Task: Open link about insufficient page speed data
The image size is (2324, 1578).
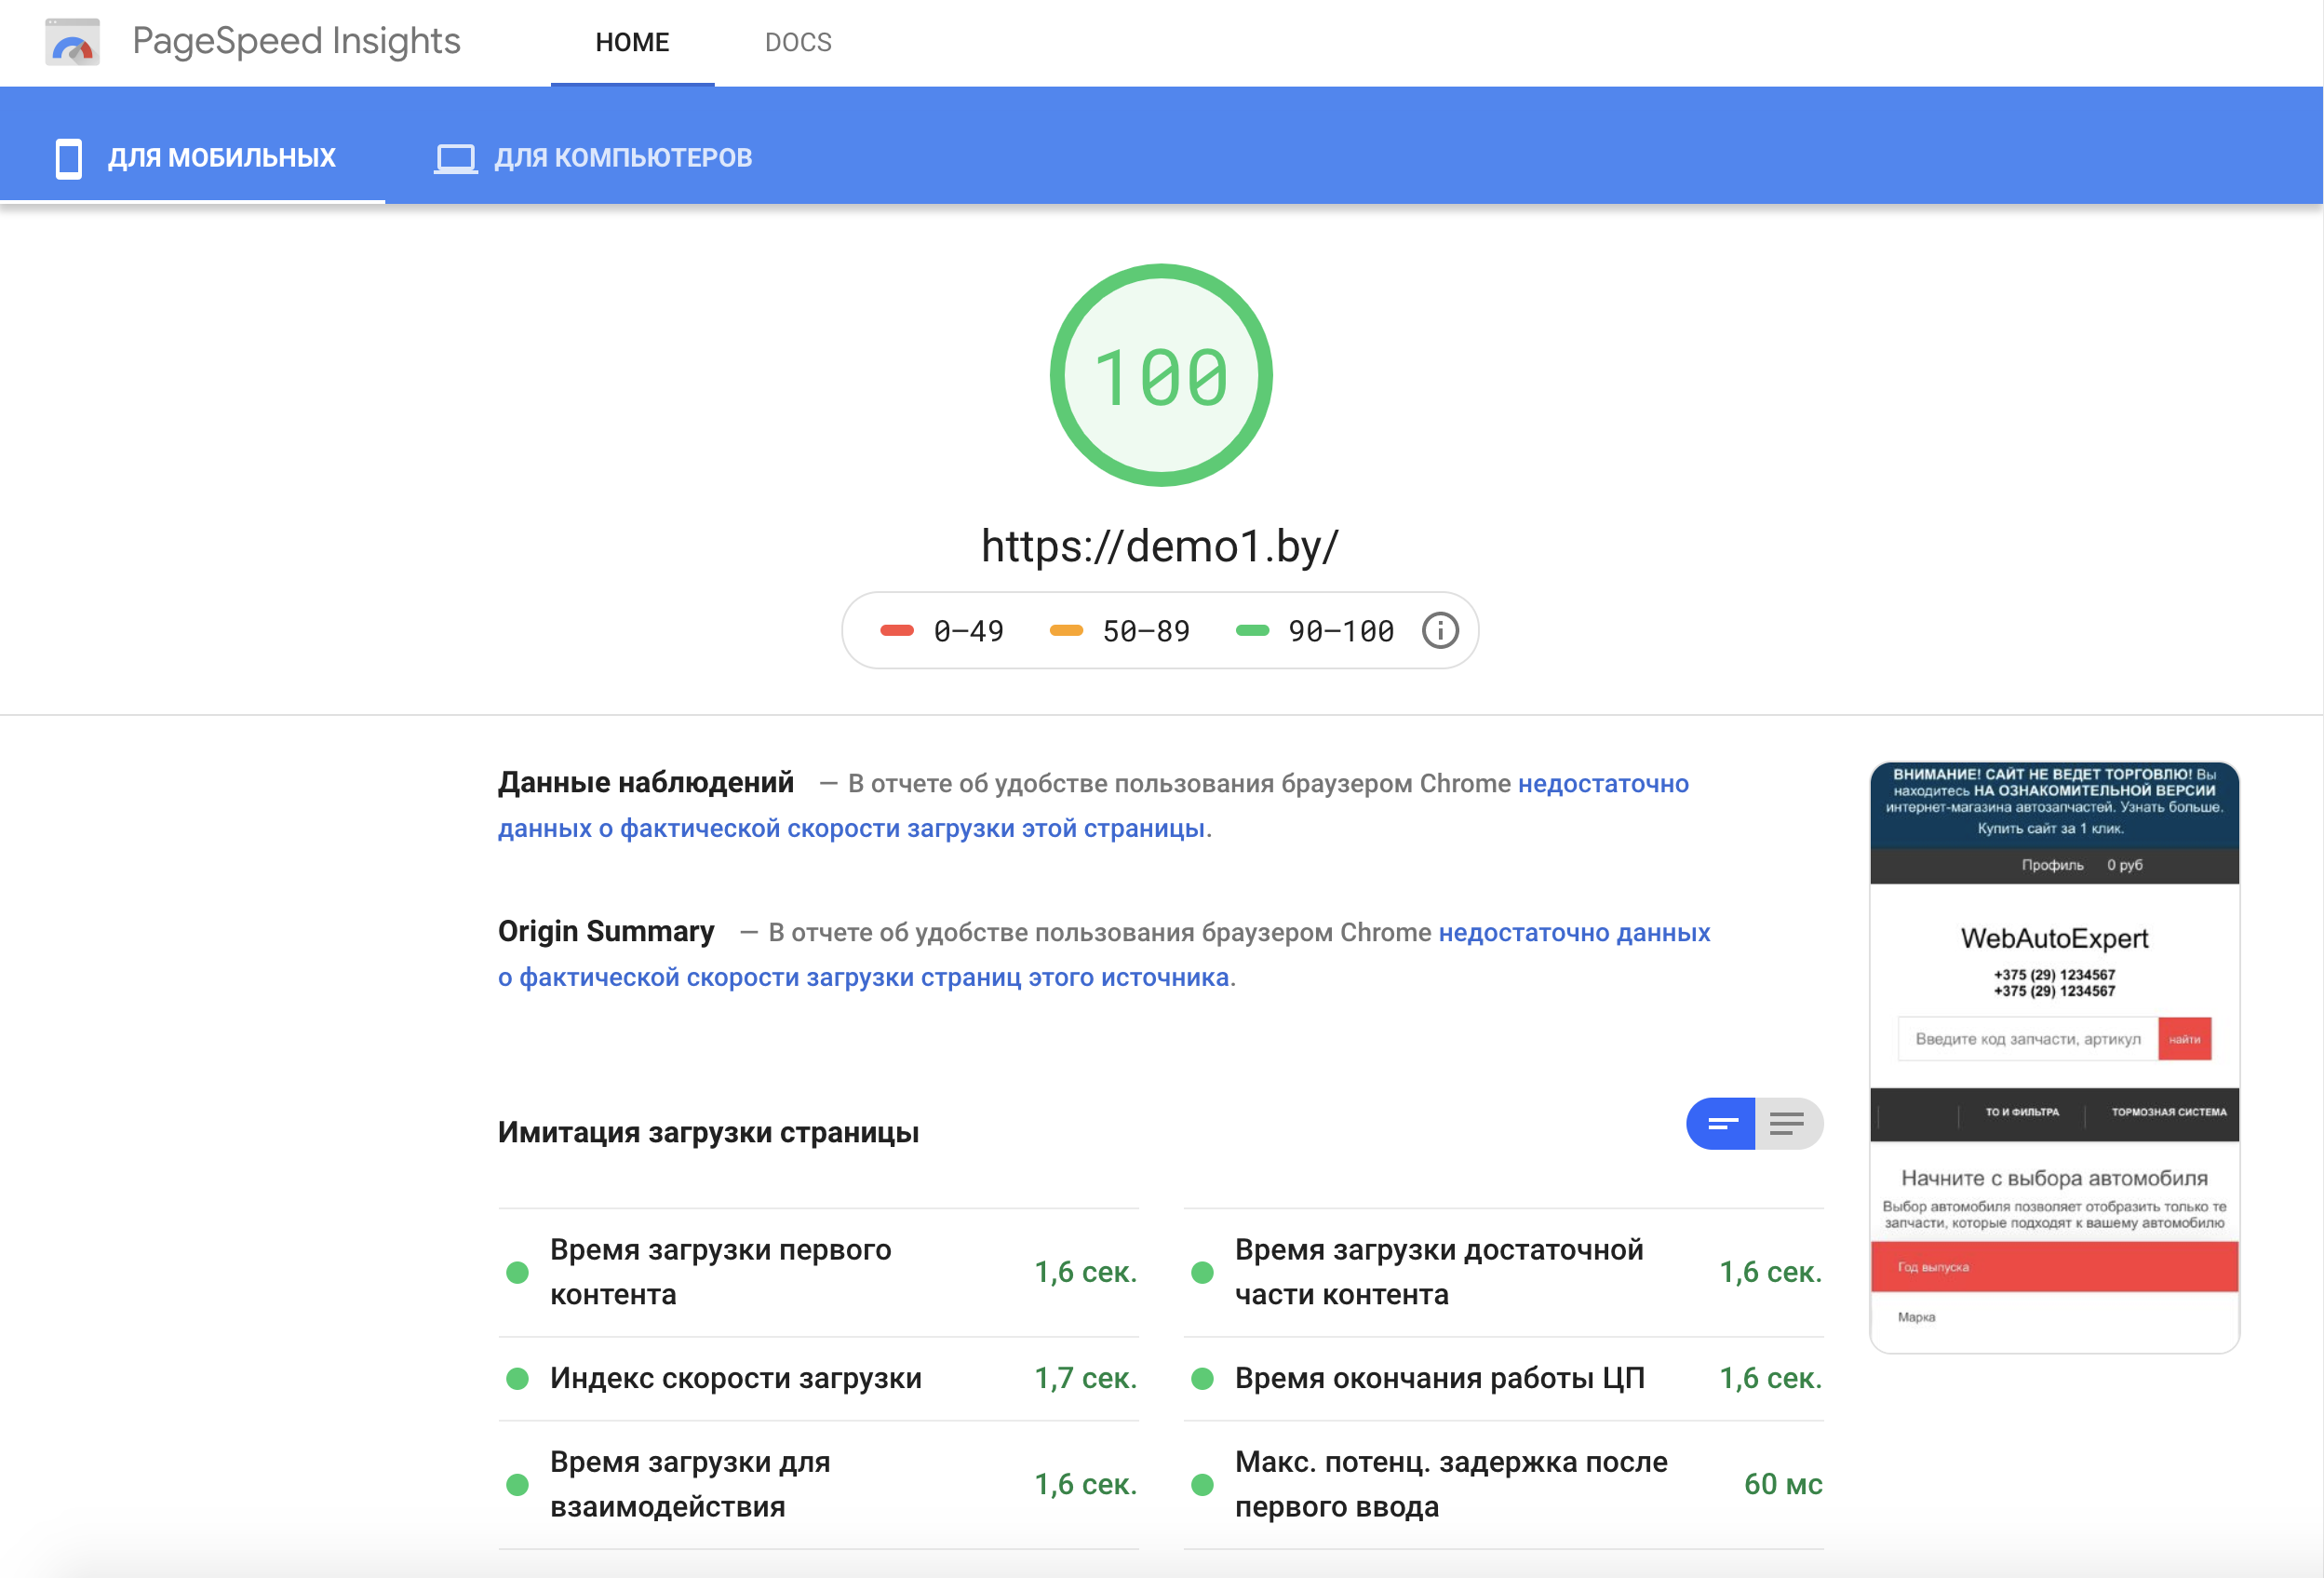Action: tap(850, 829)
